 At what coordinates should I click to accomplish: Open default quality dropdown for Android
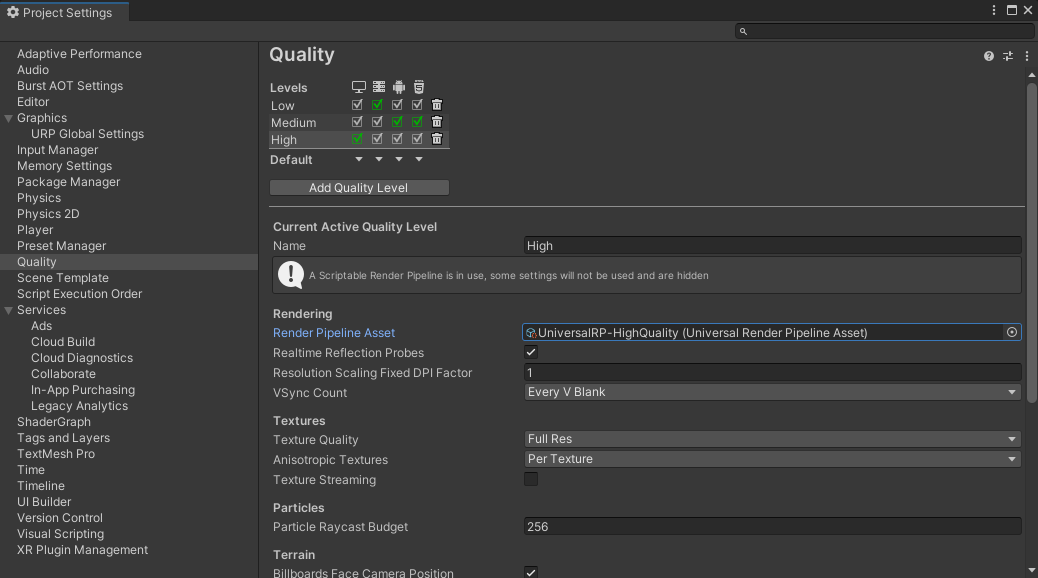pyautogui.click(x=399, y=160)
